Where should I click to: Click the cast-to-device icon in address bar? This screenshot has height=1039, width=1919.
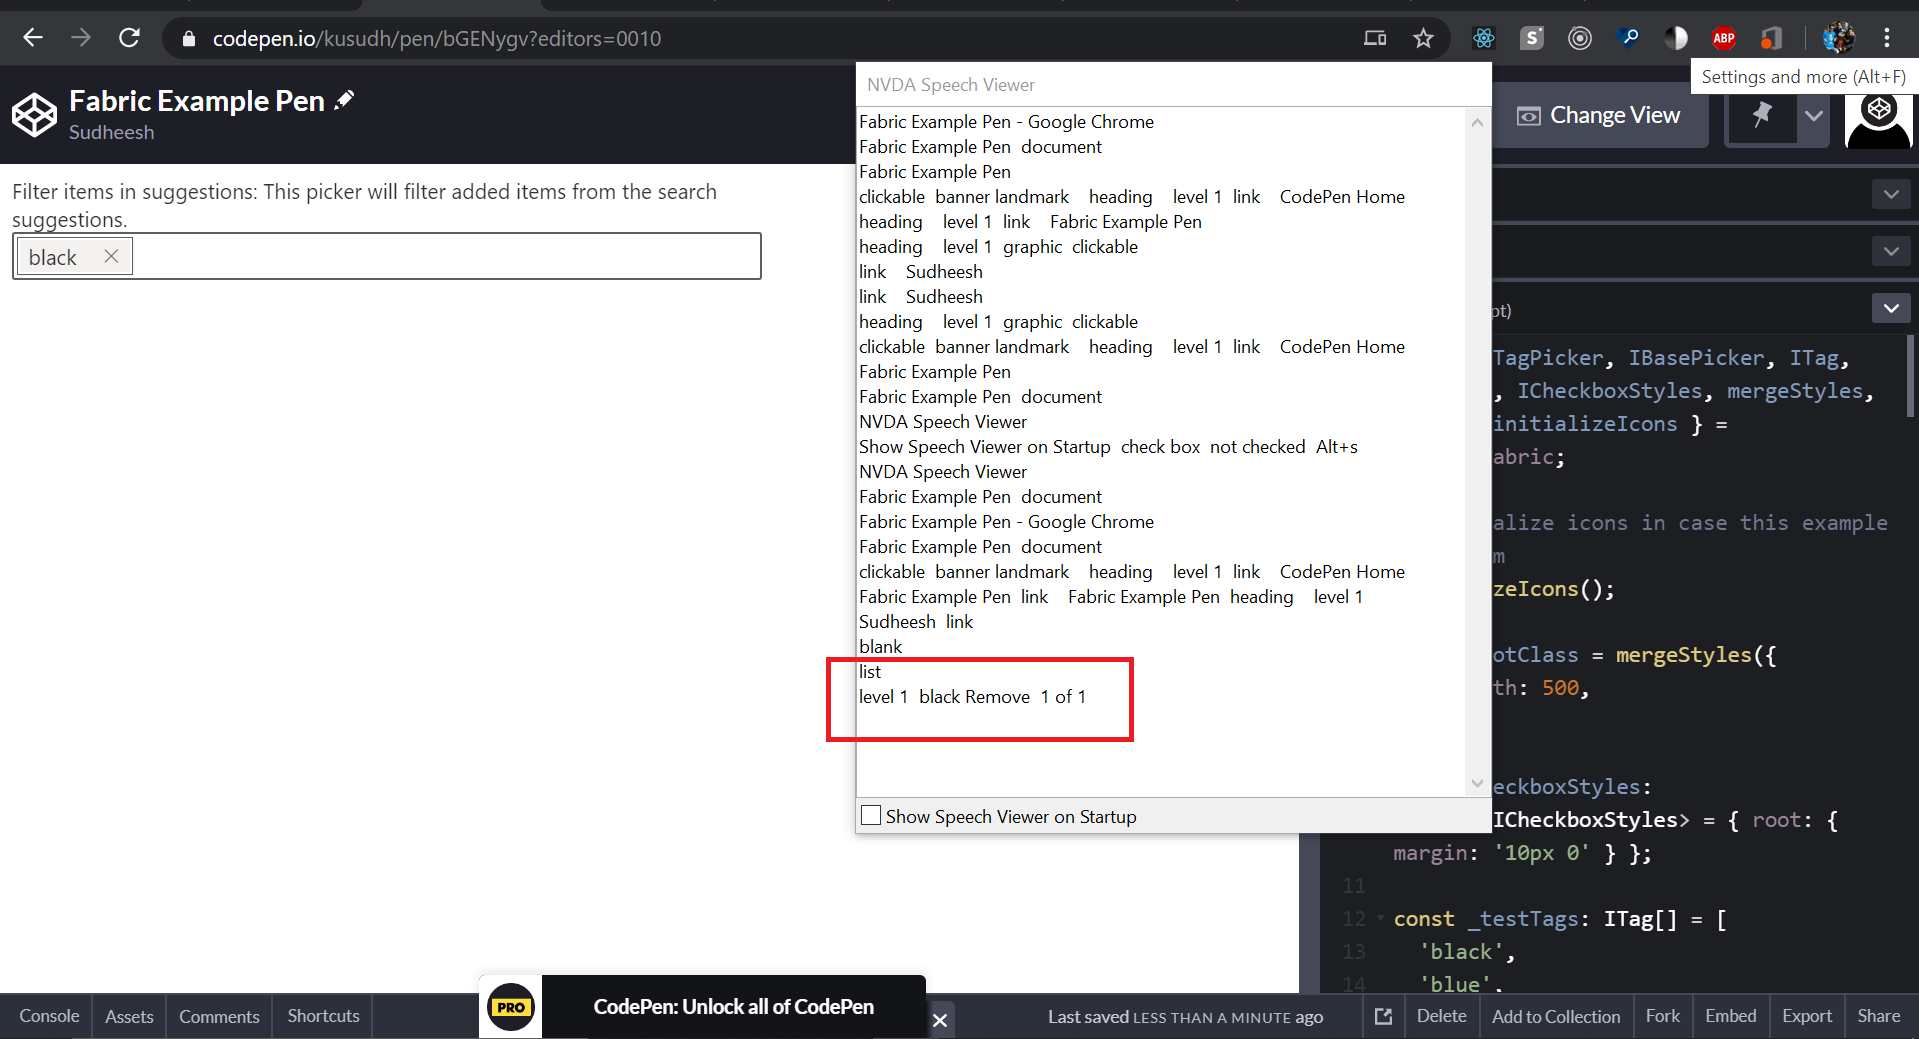click(1375, 38)
